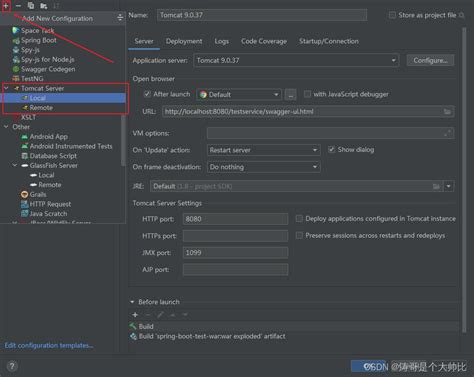Click the Save to folder icon

43,6
